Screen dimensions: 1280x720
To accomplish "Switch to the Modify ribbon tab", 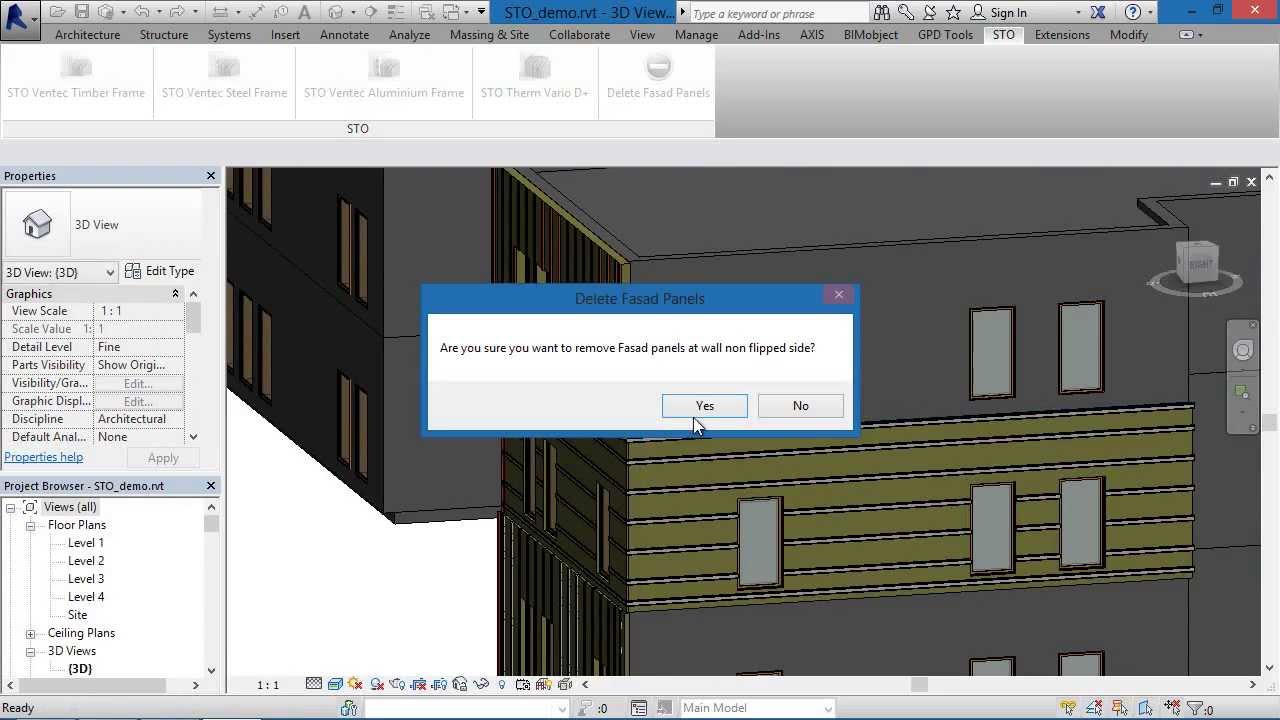I will [1129, 35].
